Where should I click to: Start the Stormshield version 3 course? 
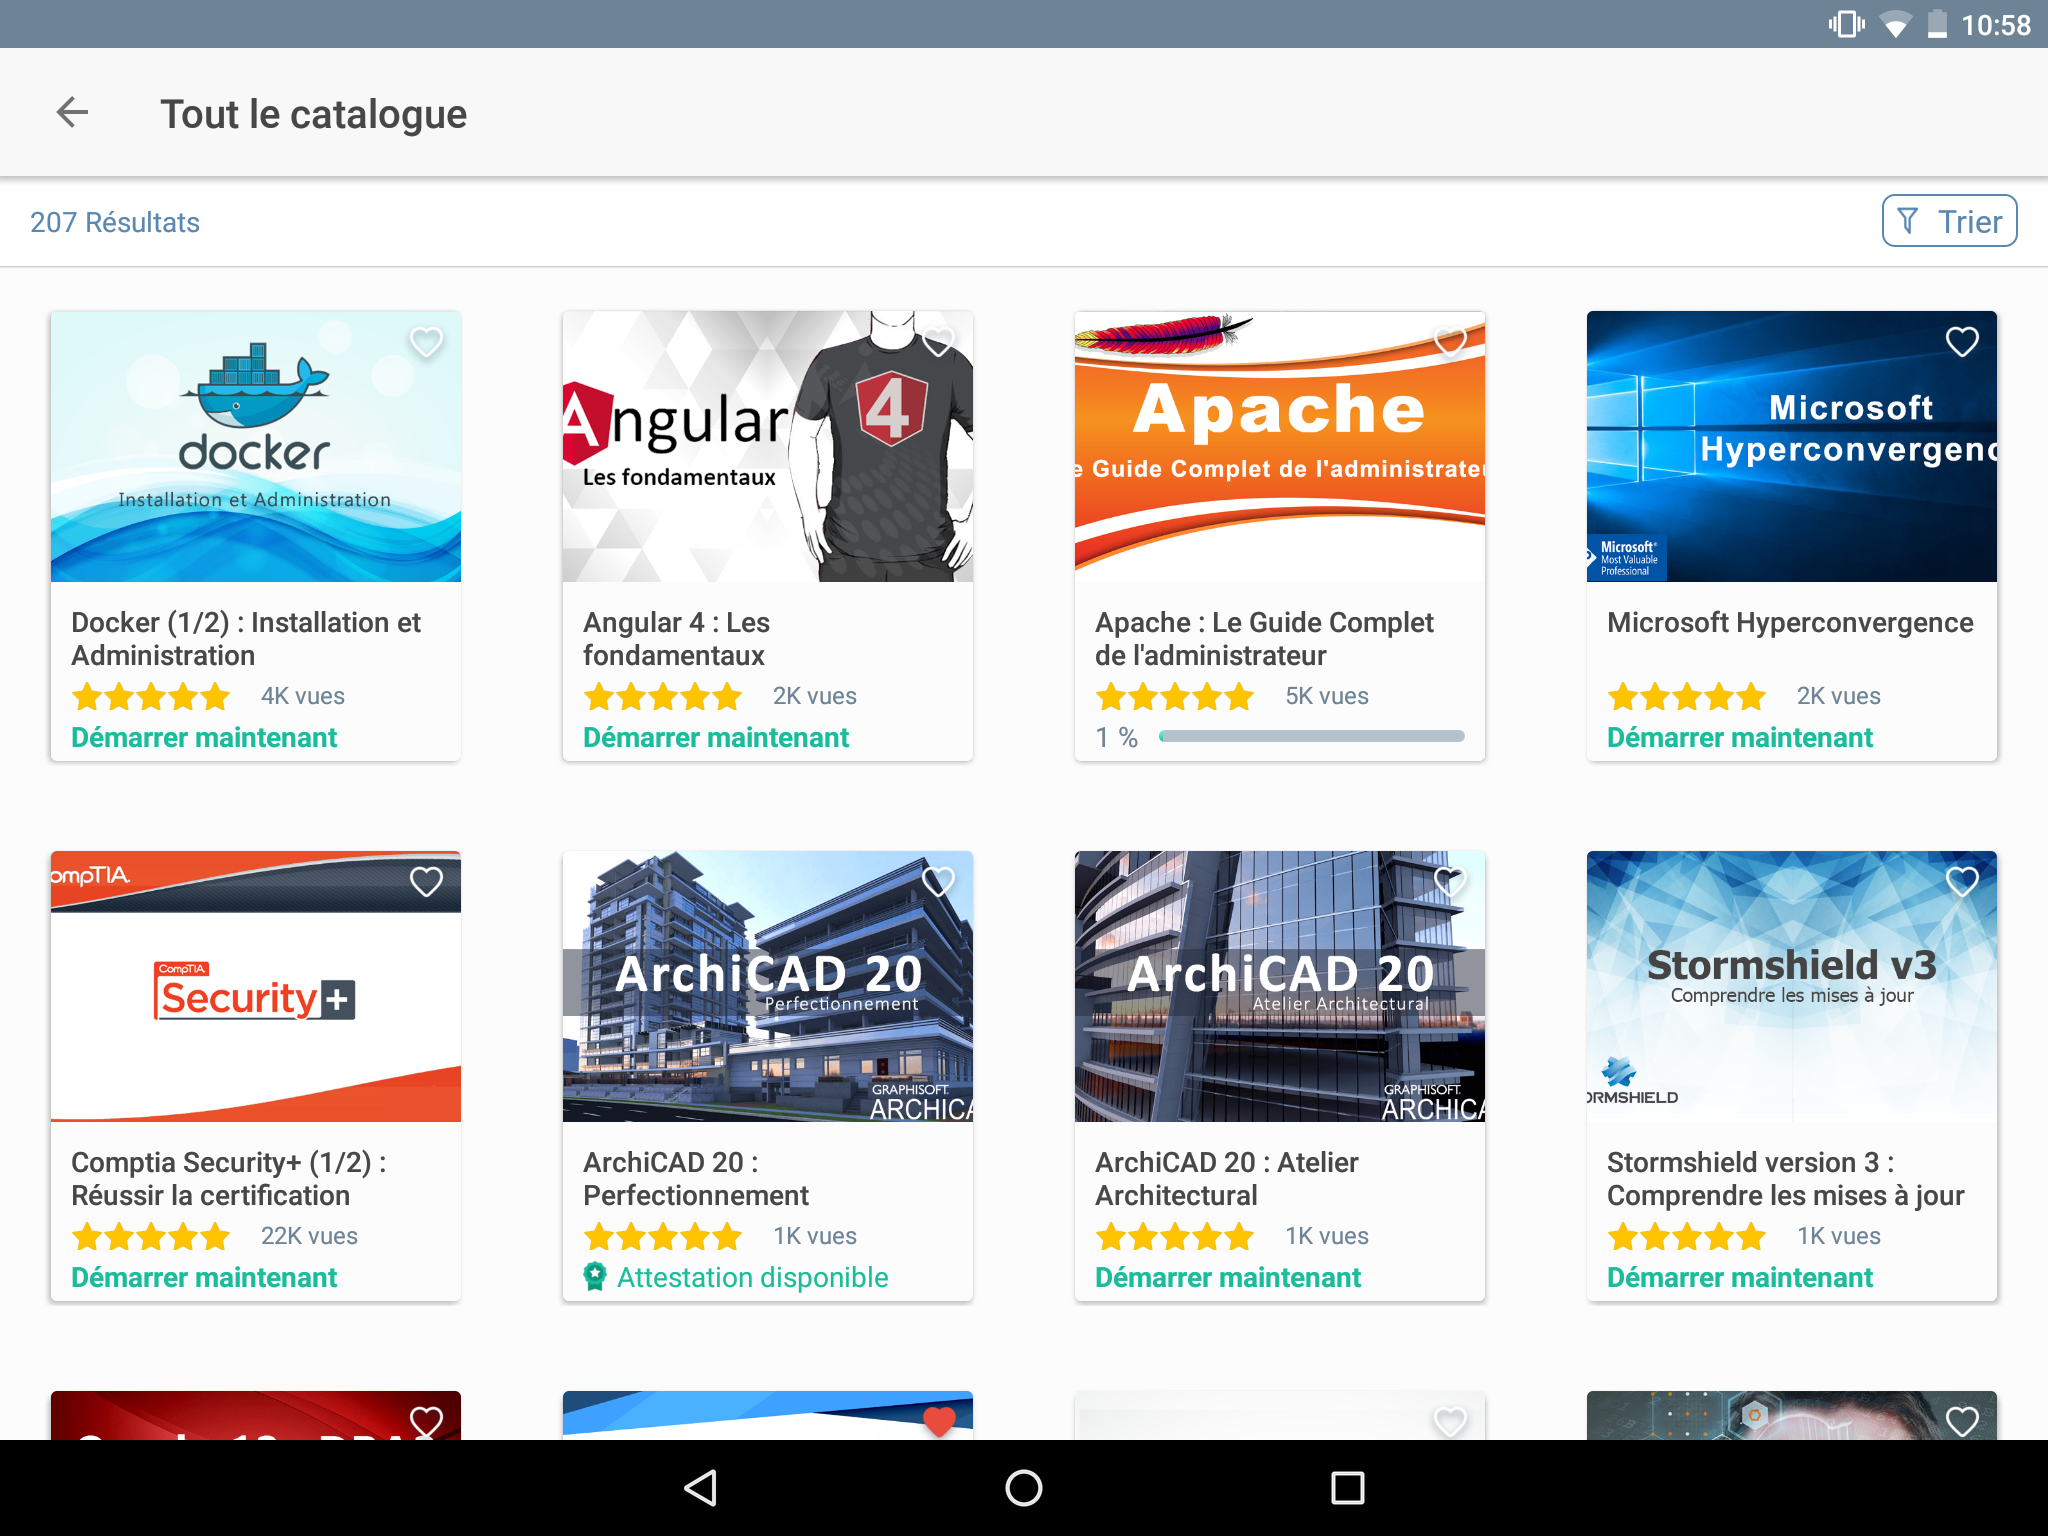1740,1278
